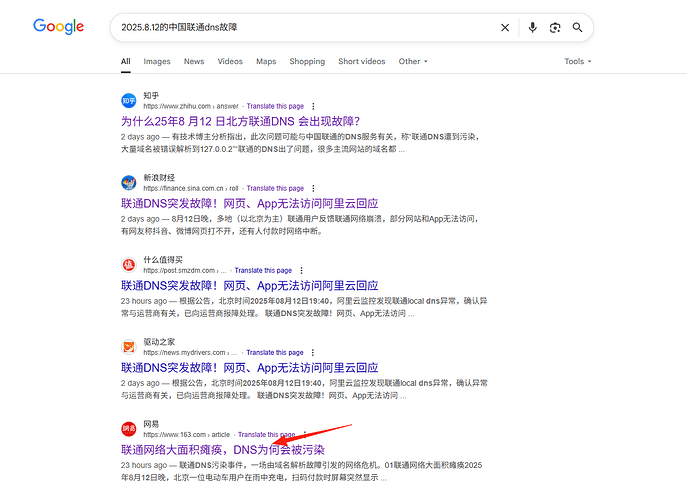Select Sina snippet starting '8月12日晚'
Image resolution: width=687 pixels, height=500 pixels.
click(301, 225)
